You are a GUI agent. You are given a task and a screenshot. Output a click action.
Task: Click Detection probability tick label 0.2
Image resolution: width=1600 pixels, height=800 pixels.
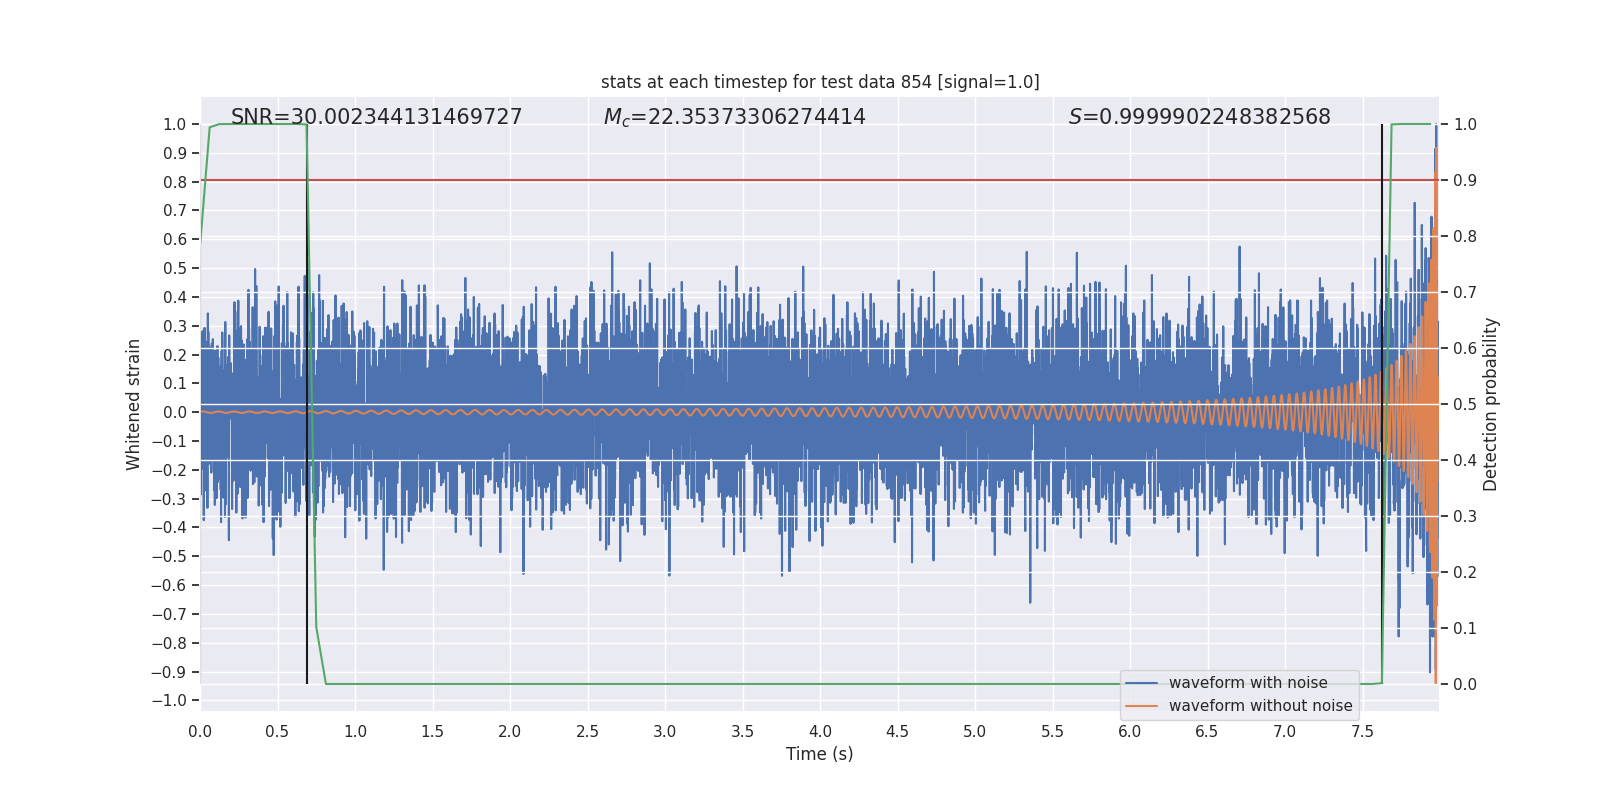point(1465,573)
